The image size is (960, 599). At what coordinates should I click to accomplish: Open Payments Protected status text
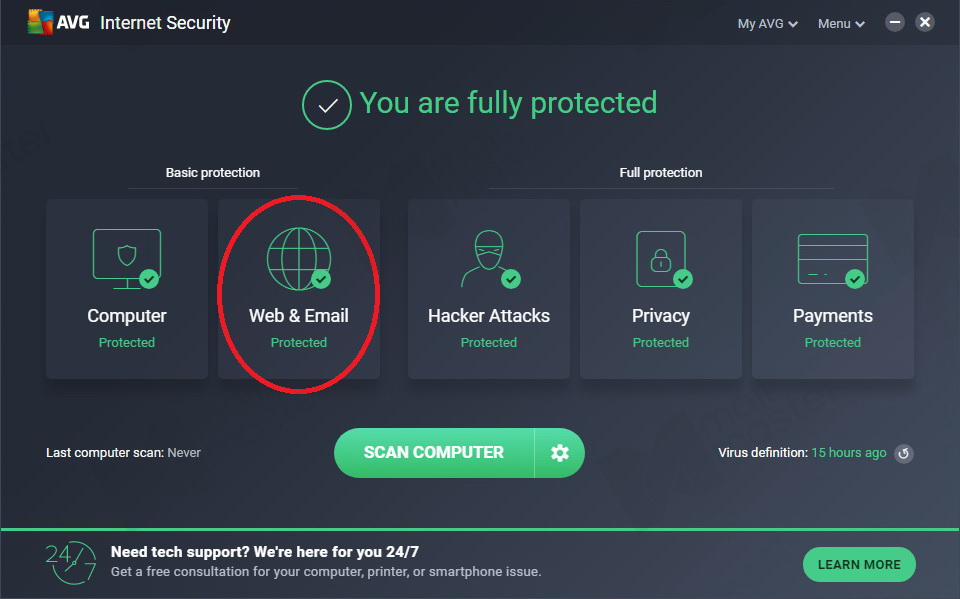tap(833, 342)
